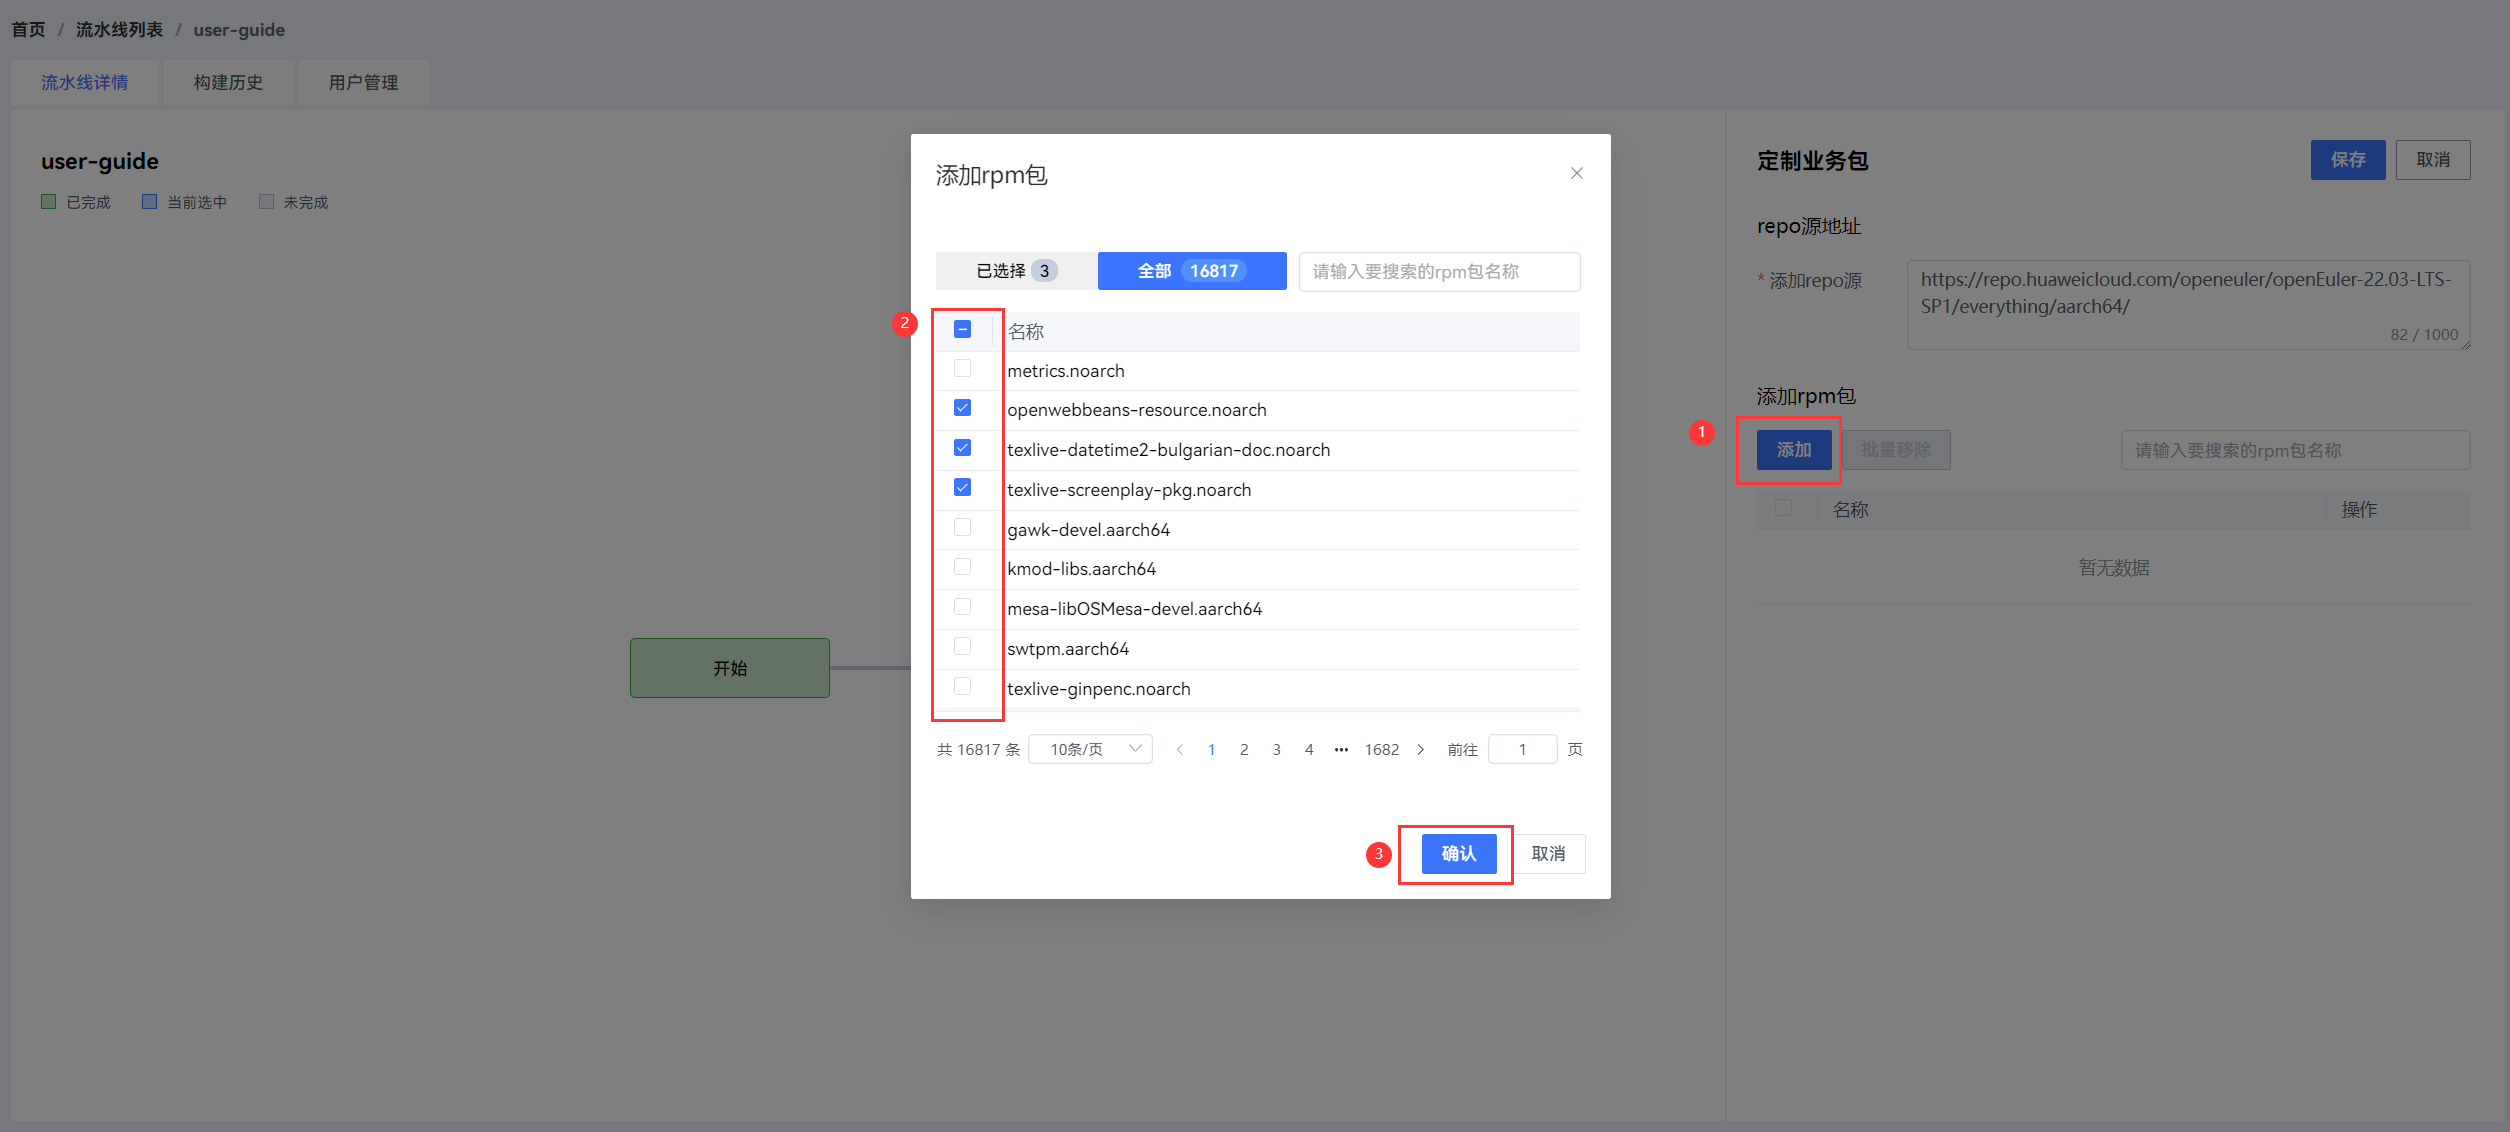Image resolution: width=2510 pixels, height=1132 pixels.
Task: Check the swtpm.aarch64 package box
Action: 962,646
